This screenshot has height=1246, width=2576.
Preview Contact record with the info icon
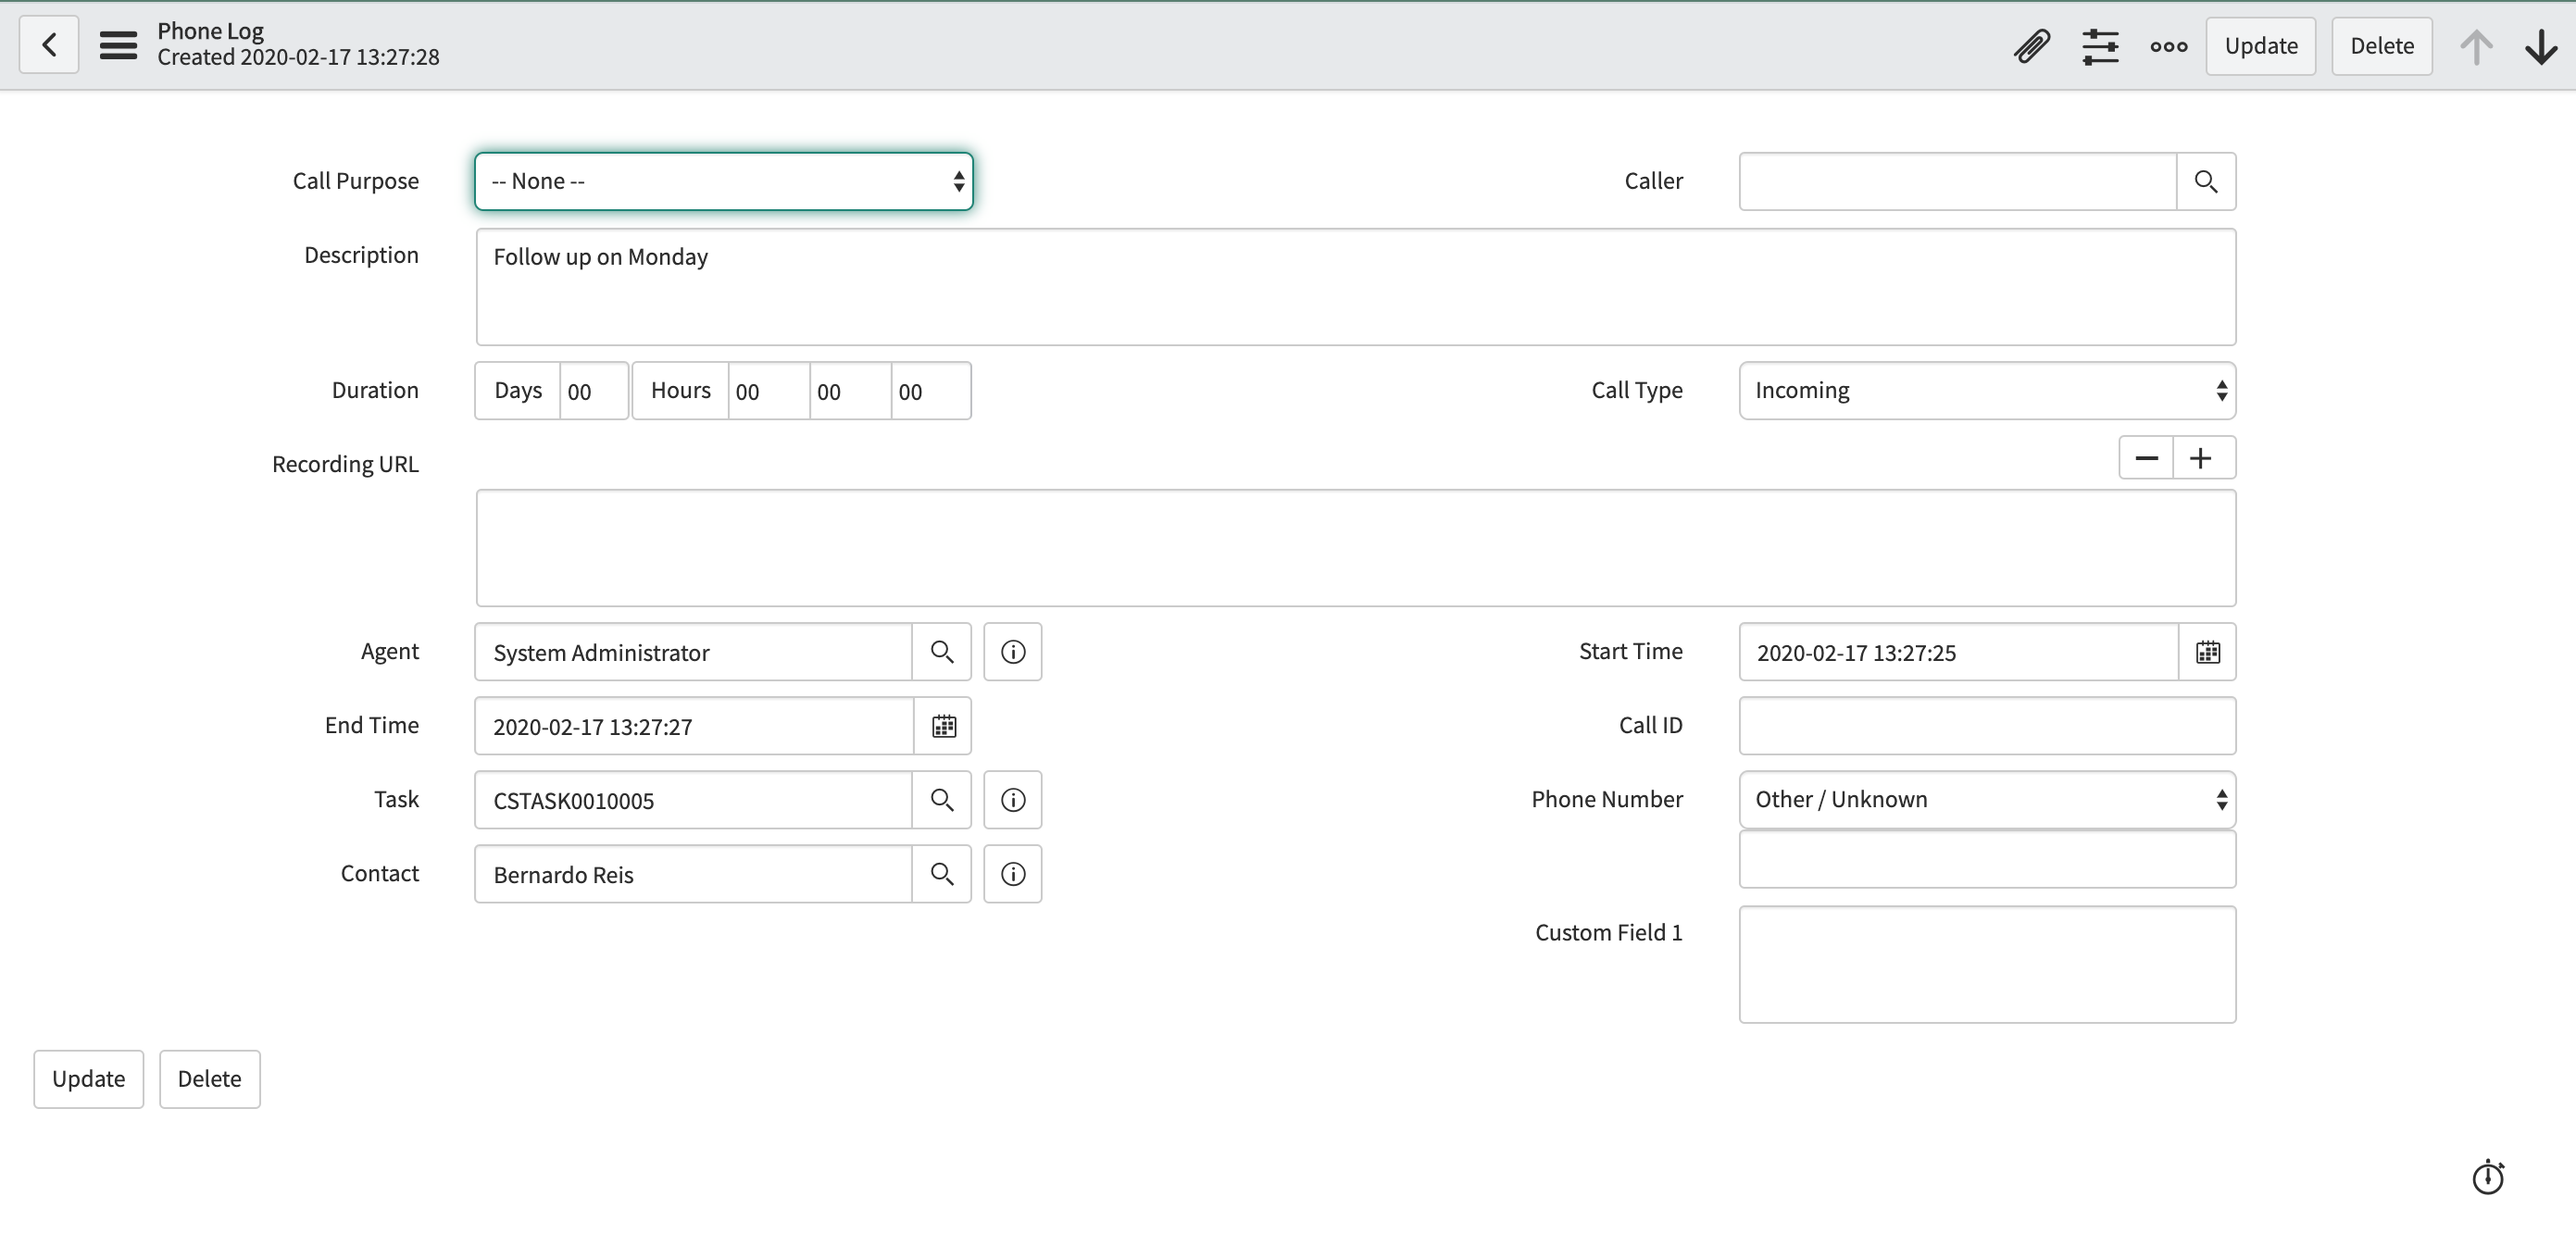(x=1012, y=873)
